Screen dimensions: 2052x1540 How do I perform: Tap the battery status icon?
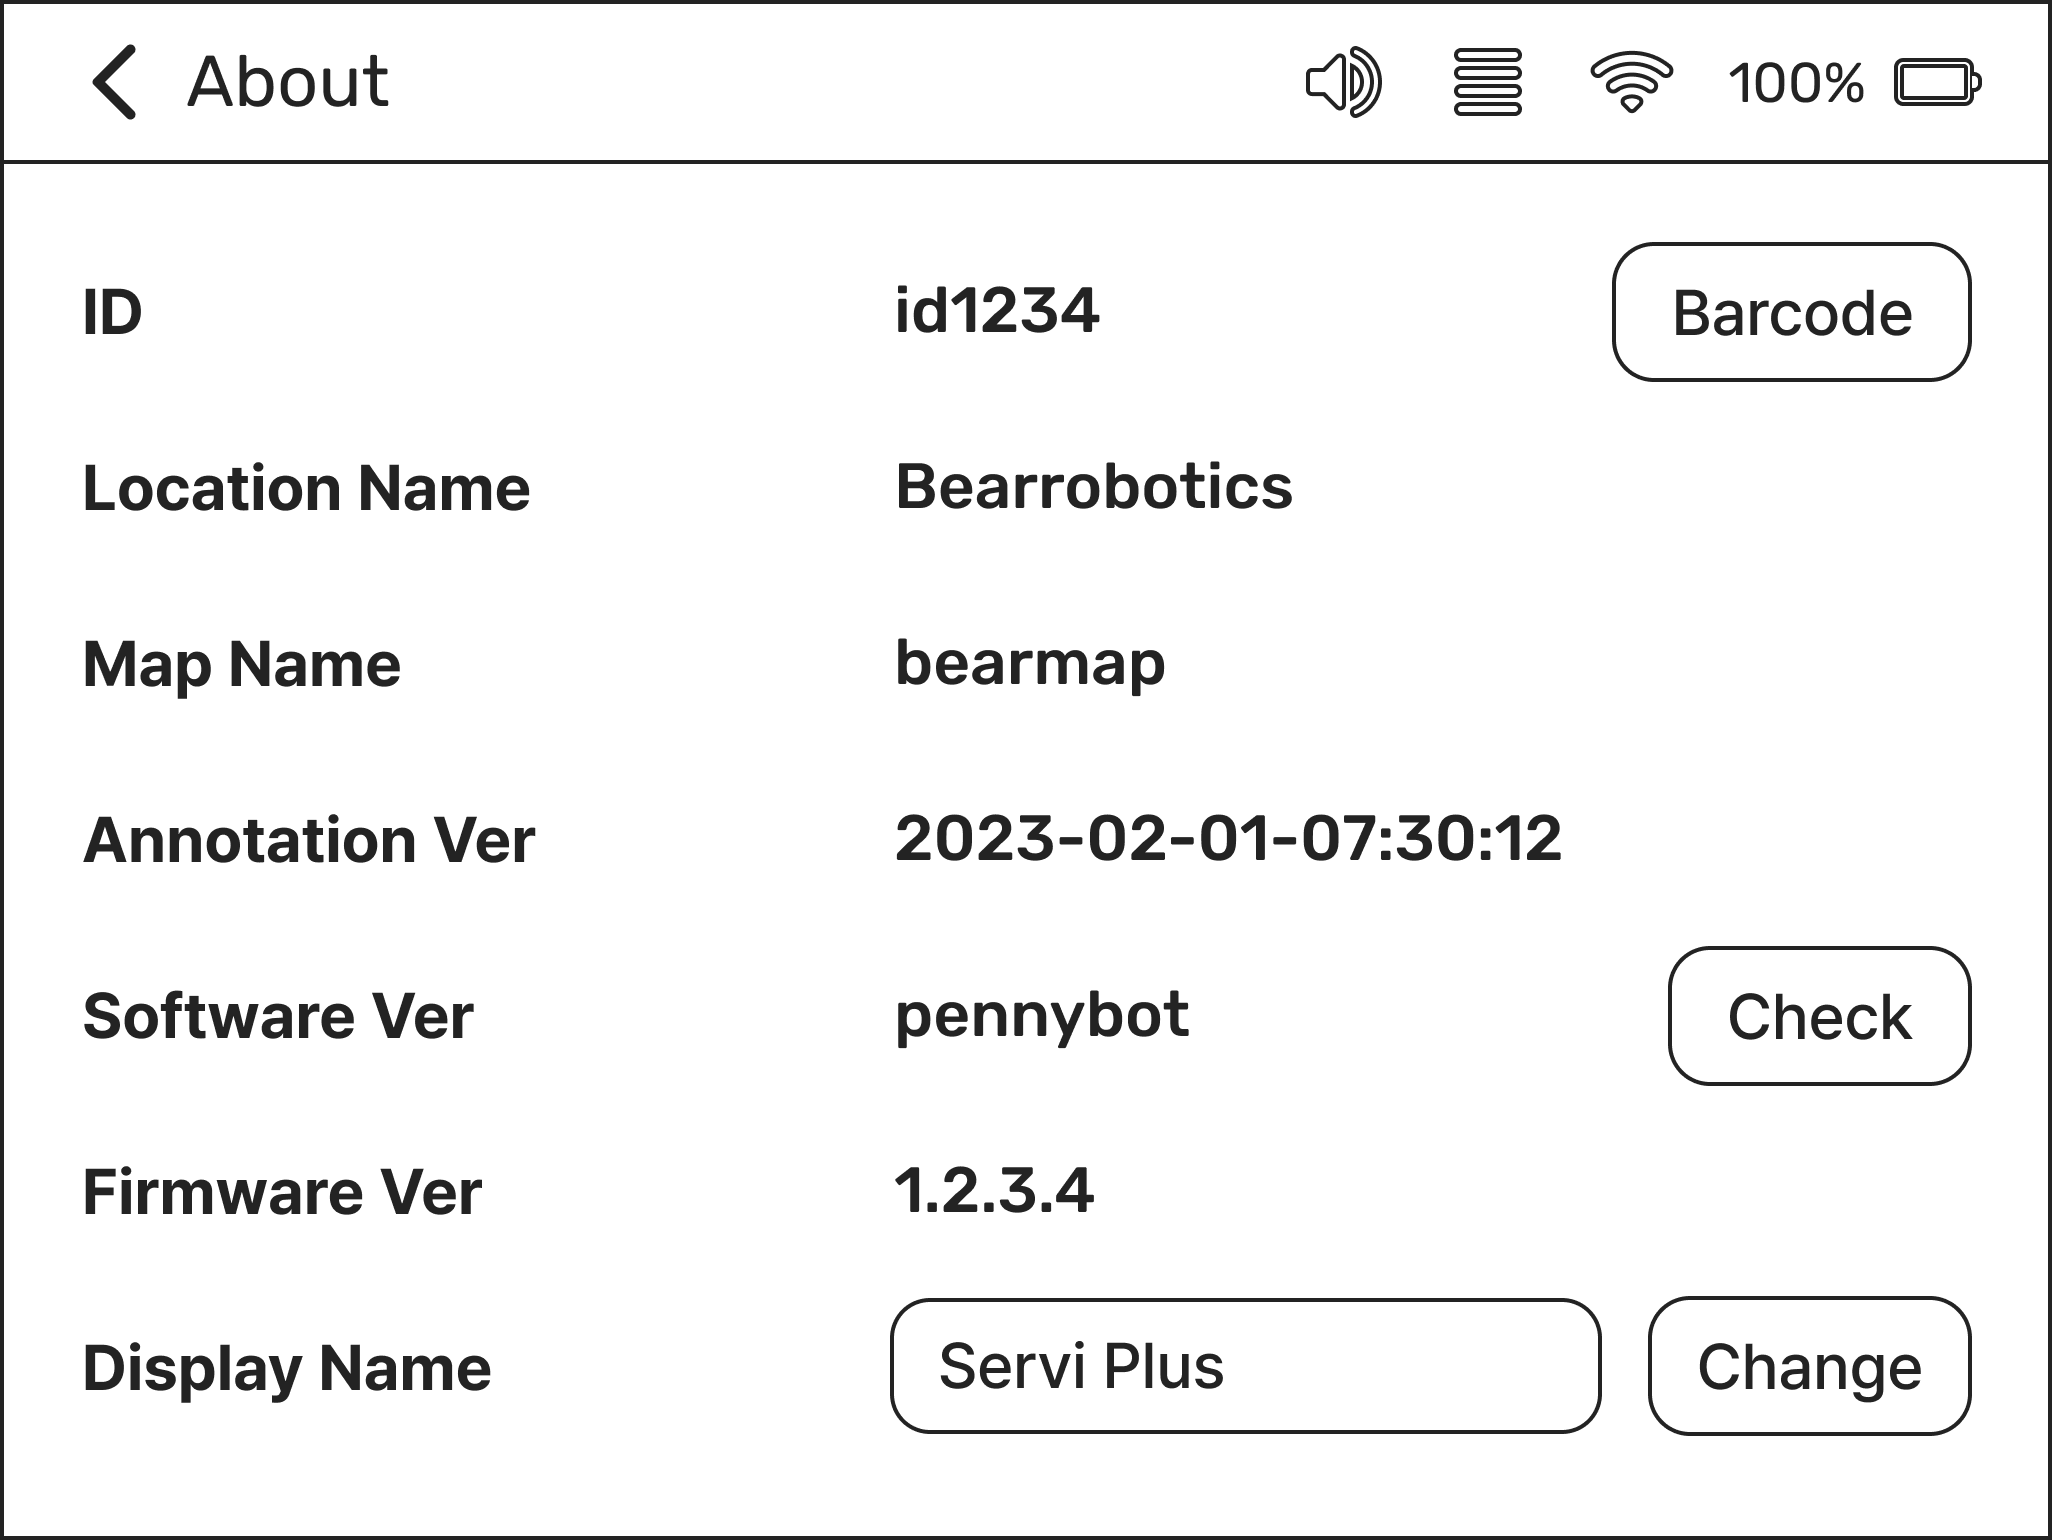click(1937, 82)
